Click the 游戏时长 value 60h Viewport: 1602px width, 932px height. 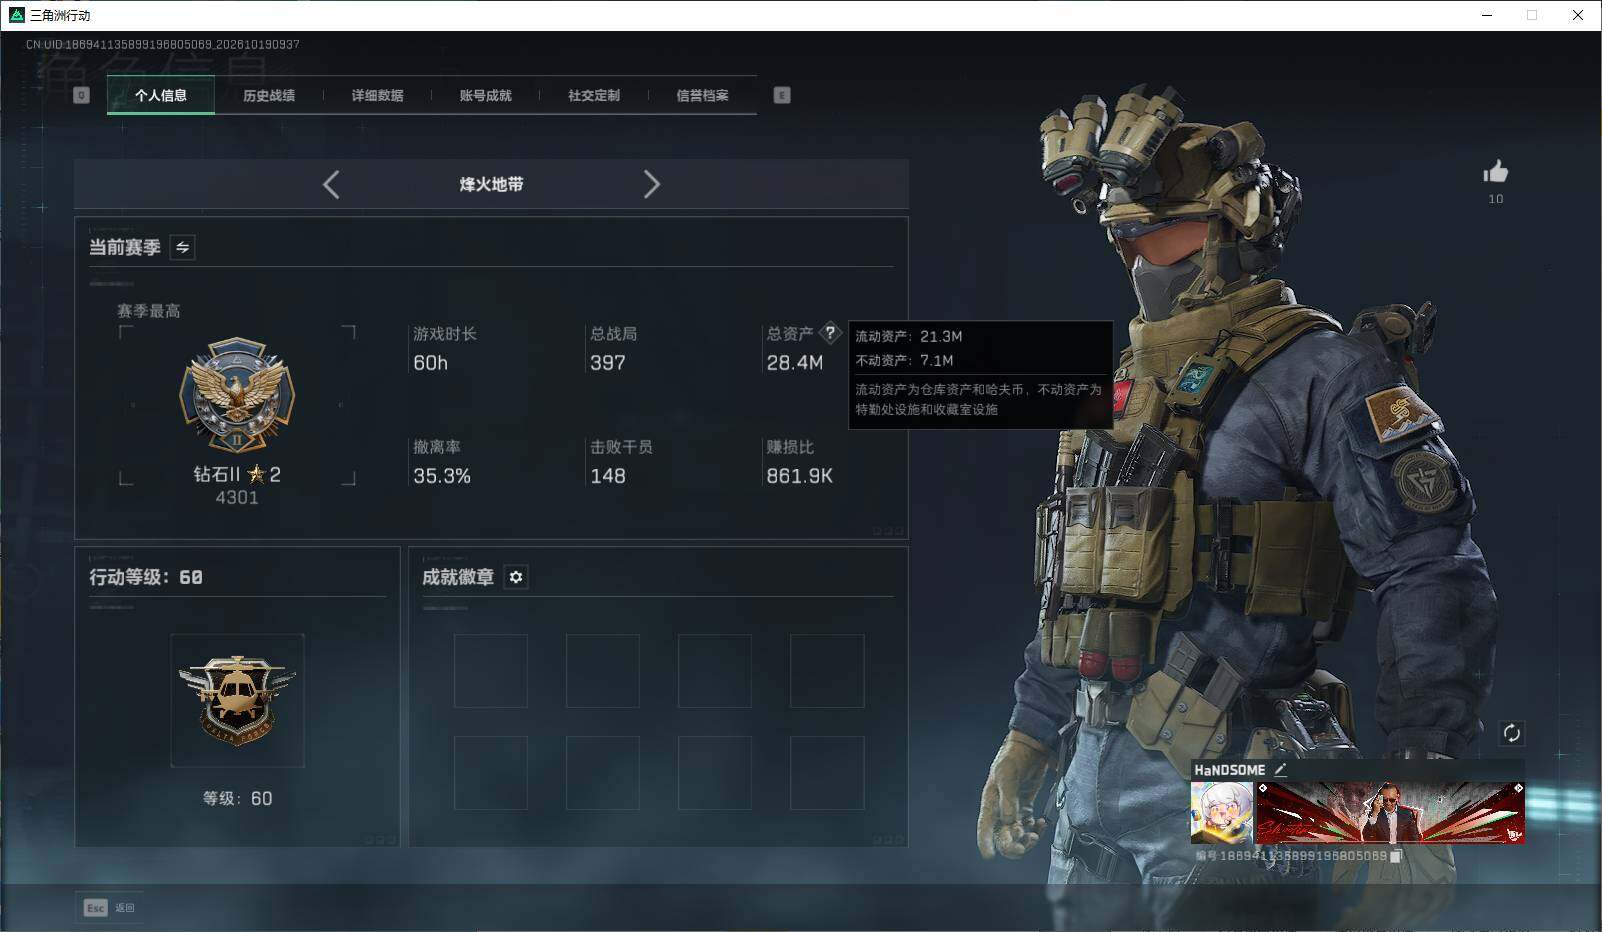coord(431,363)
